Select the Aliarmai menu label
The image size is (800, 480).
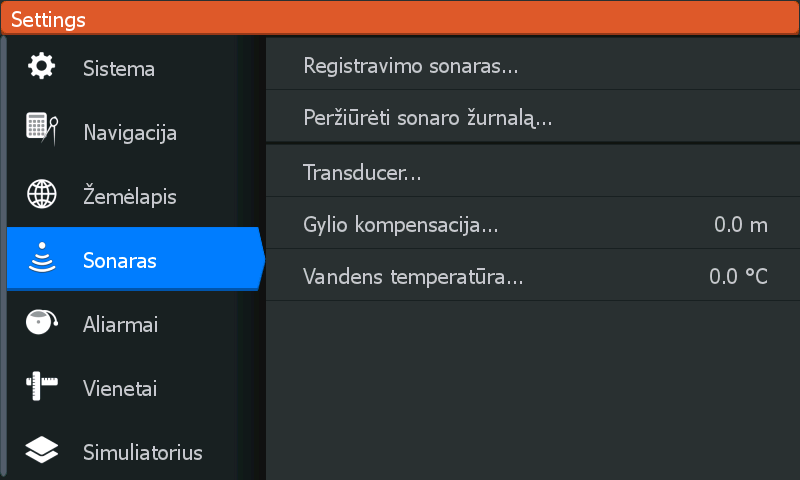(x=120, y=324)
